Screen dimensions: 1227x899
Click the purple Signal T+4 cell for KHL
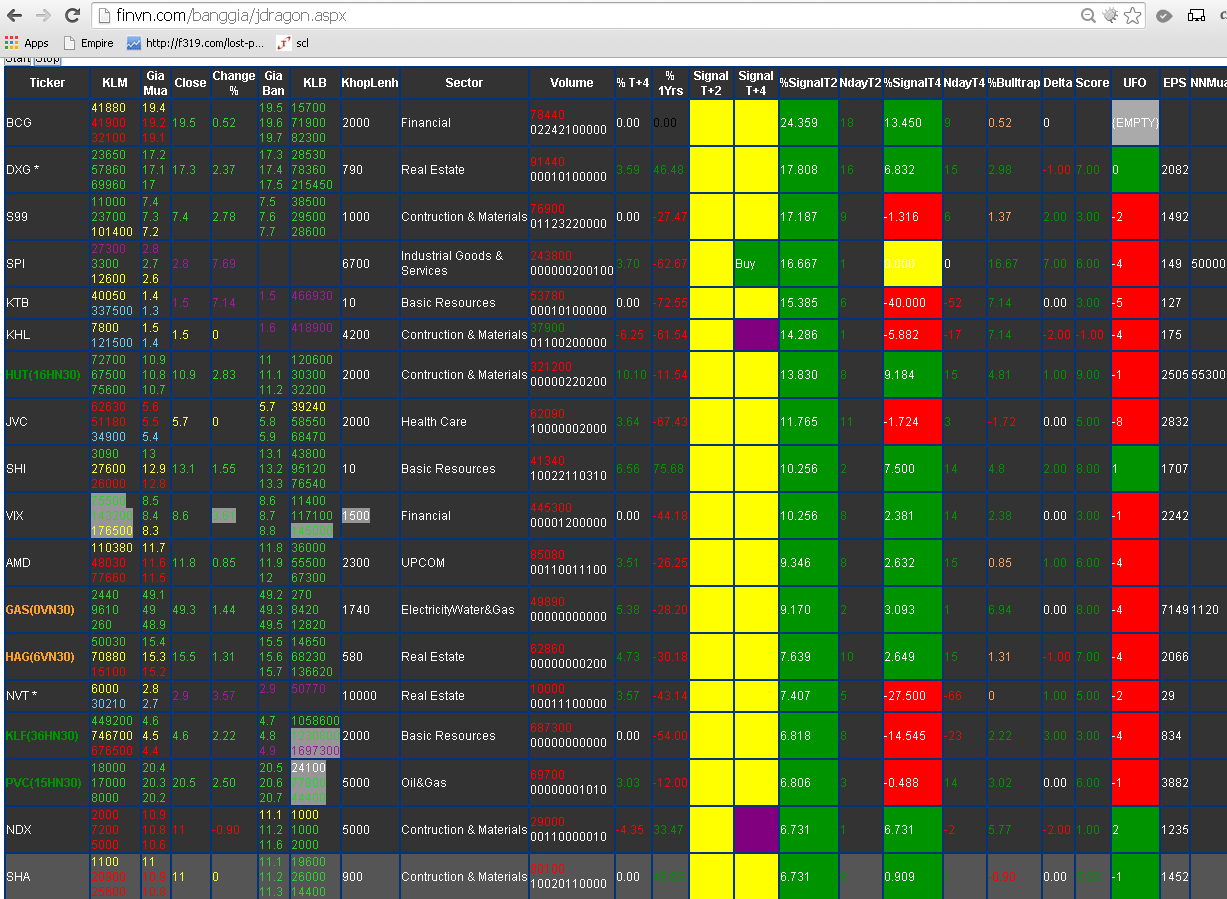(755, 335)
